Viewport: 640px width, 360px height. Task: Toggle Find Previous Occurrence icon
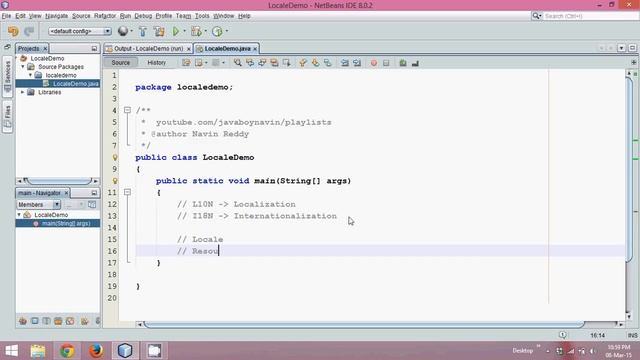[250, 63]
